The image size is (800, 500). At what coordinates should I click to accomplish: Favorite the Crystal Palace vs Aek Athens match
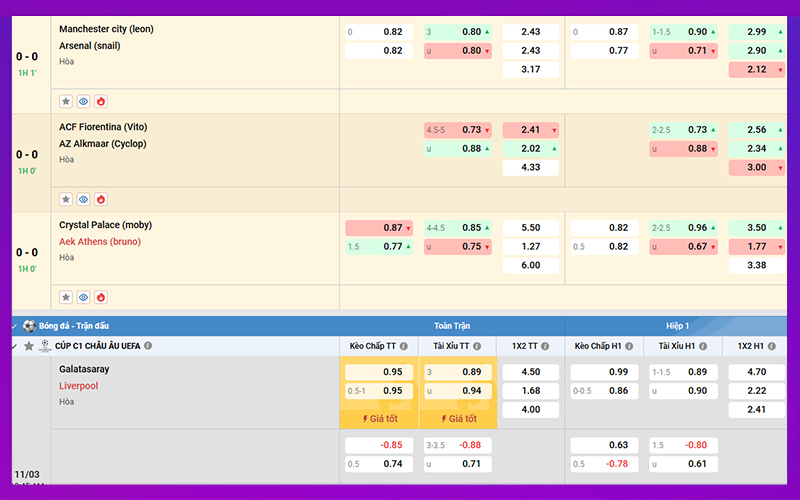coord(66,297)
